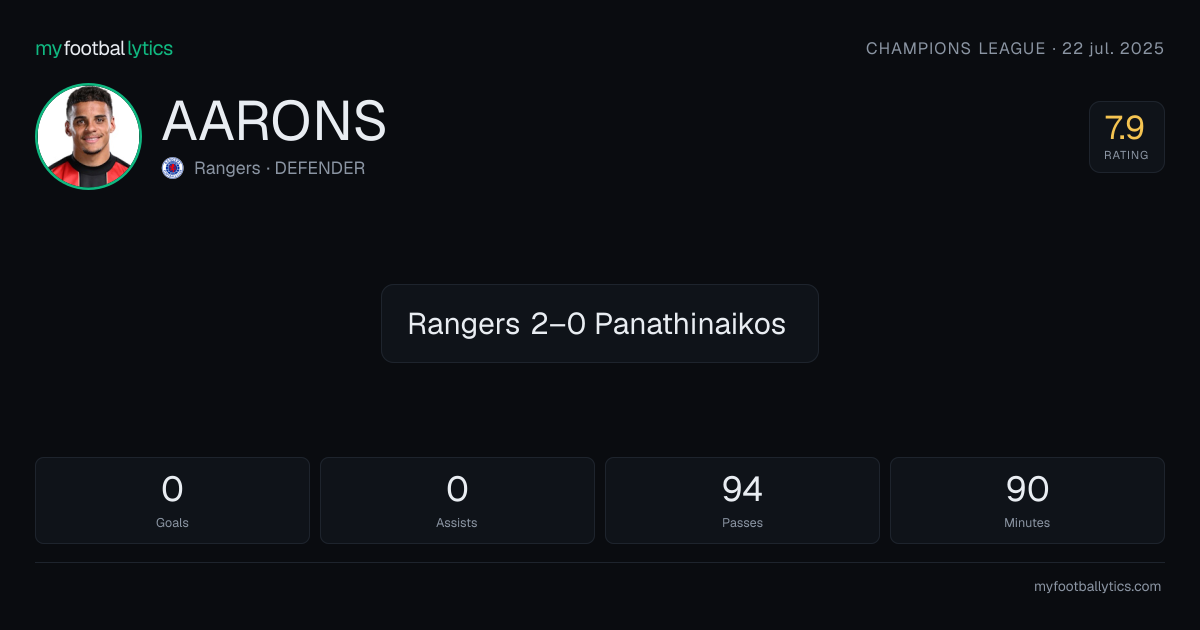
Task: Select the Goals stat card
Action: [172, 500]
